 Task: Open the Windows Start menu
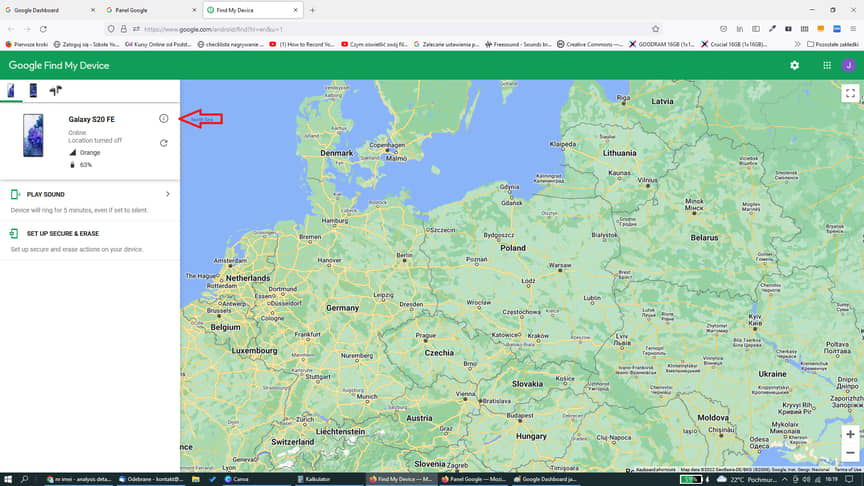[x=8, y=479]
